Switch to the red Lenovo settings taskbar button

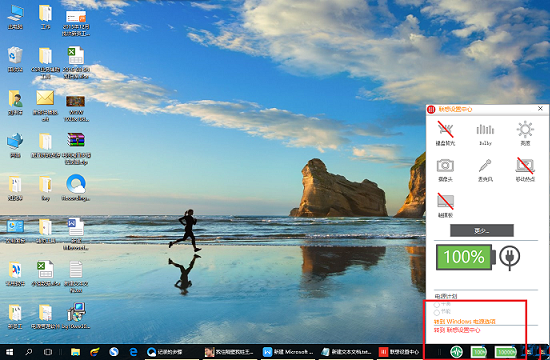[400, 352]
